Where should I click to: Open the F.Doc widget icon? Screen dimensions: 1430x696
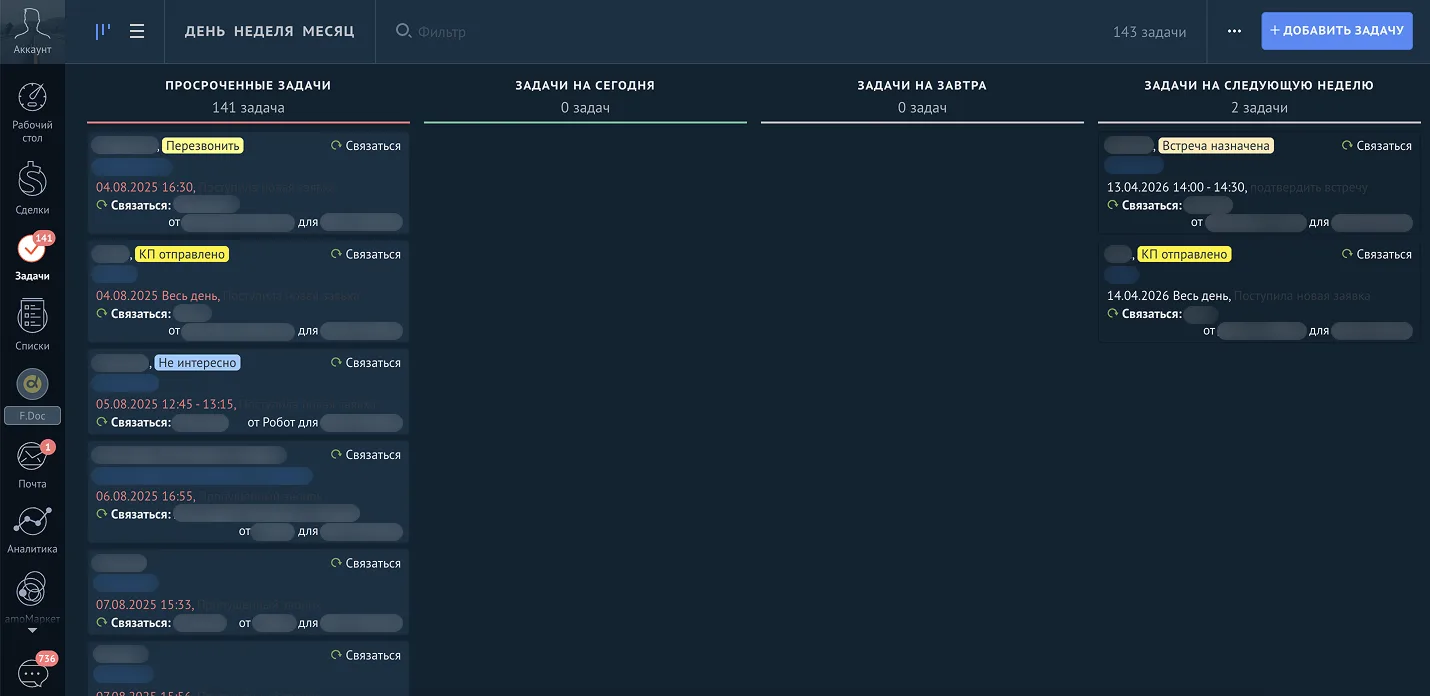tap(32, 384)
